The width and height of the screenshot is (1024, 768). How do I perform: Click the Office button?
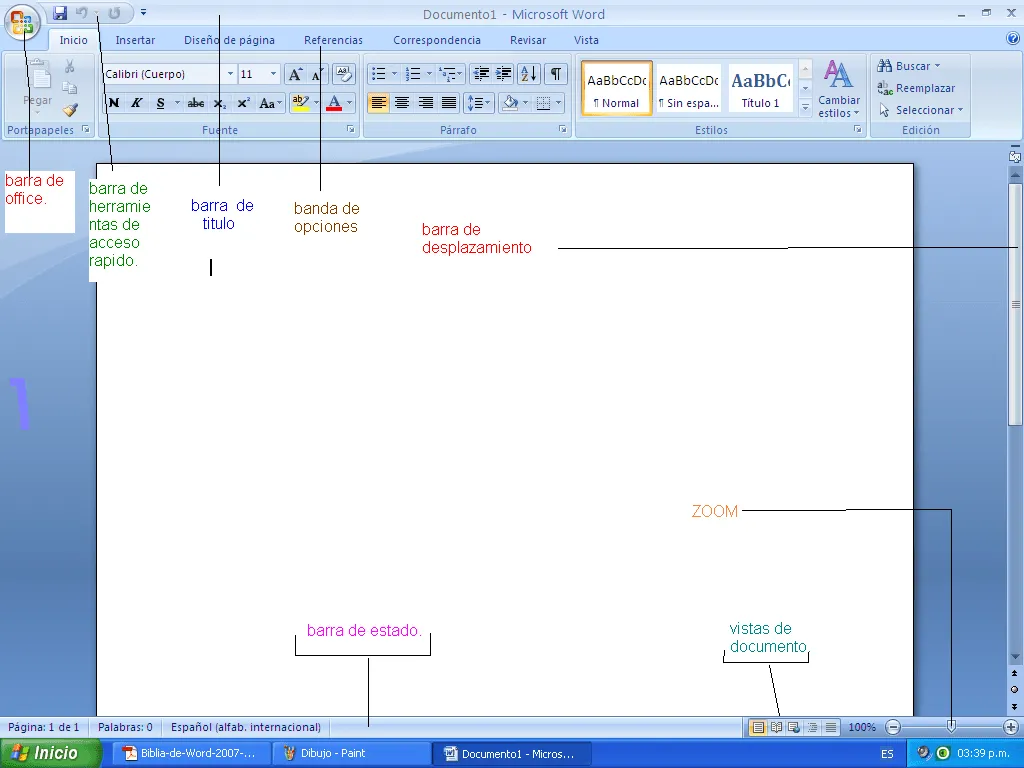(20, 21)
